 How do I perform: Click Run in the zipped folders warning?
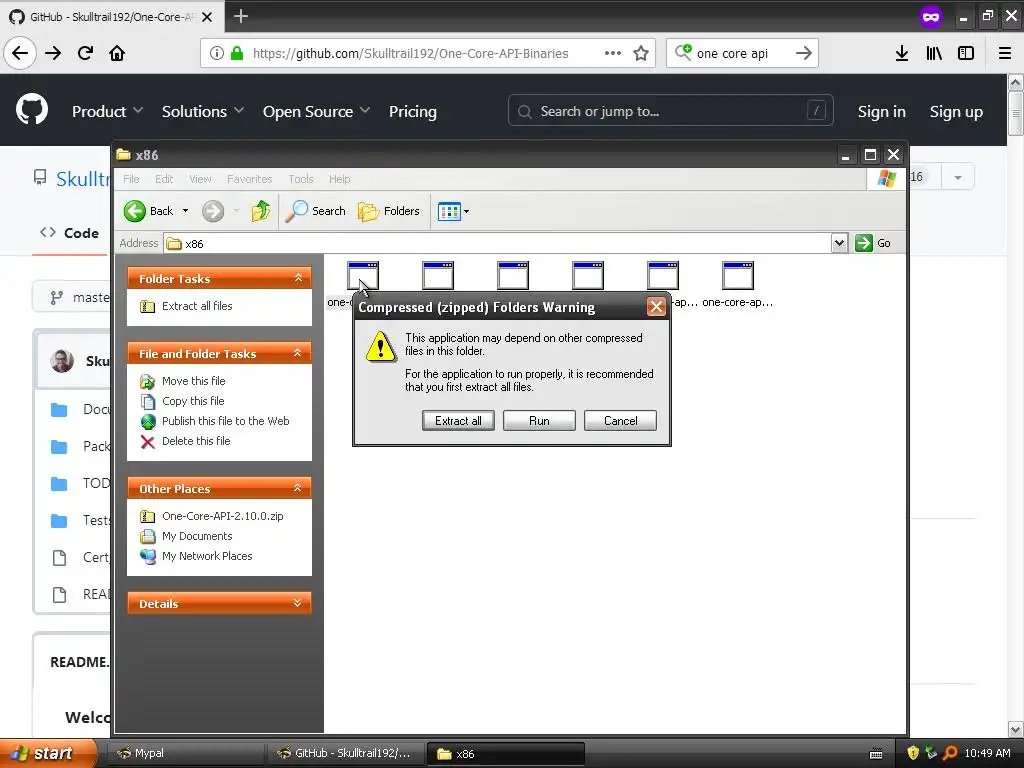[x=539, y=421]
